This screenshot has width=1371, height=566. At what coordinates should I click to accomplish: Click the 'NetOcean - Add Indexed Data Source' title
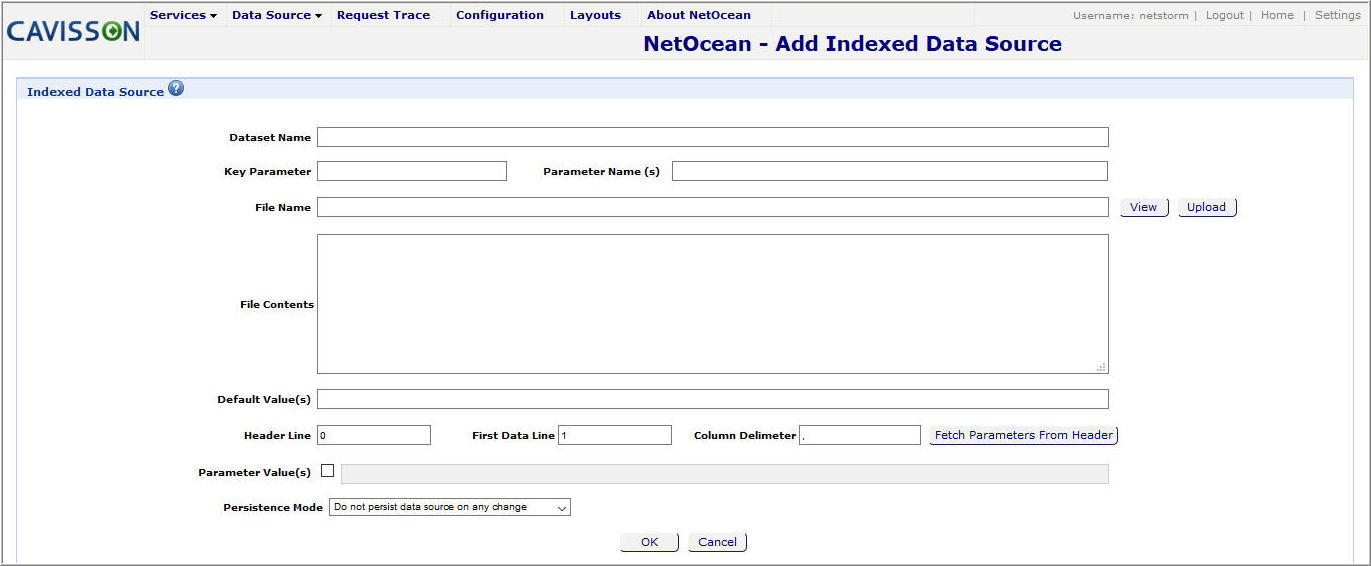[x=853, y=44]
